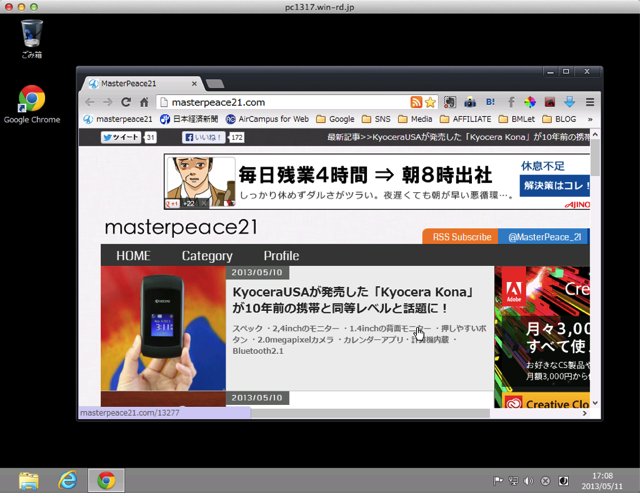Select the MasterPeace21 browser tab
This screenshot has height=493, width=640.
pos(141,84)
